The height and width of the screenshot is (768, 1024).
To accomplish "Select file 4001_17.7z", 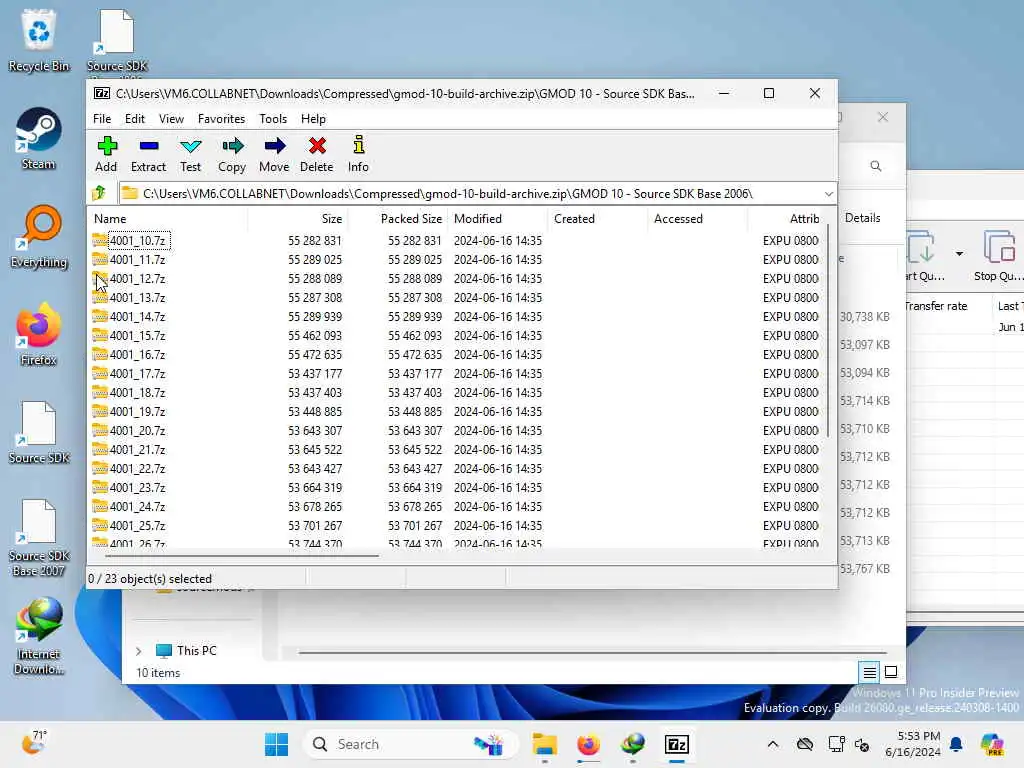I will pyautogui.click(x=137, y=373).
